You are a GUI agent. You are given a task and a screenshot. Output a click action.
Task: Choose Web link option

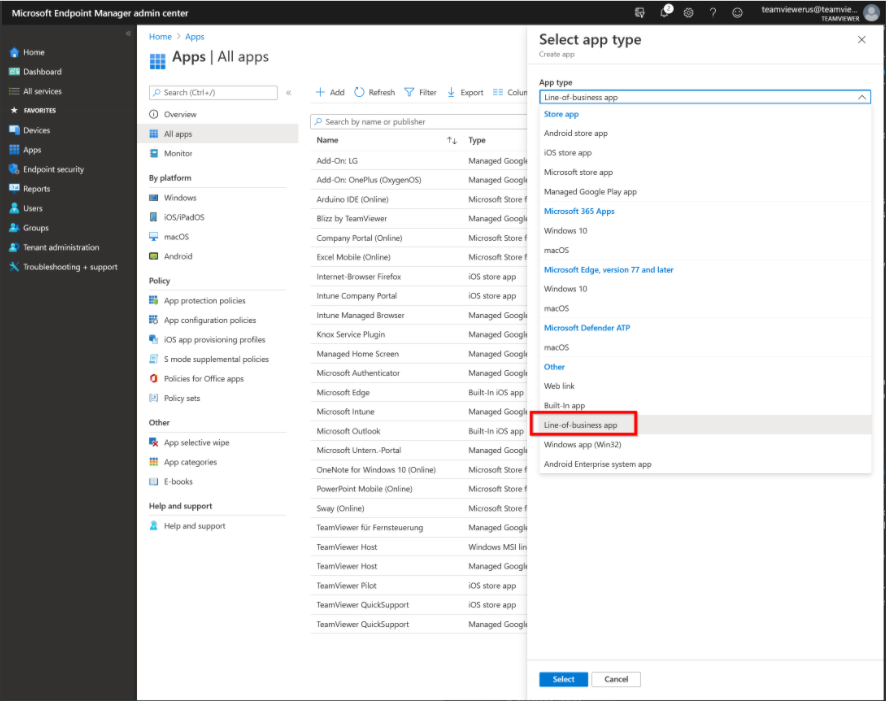[705, 386]
